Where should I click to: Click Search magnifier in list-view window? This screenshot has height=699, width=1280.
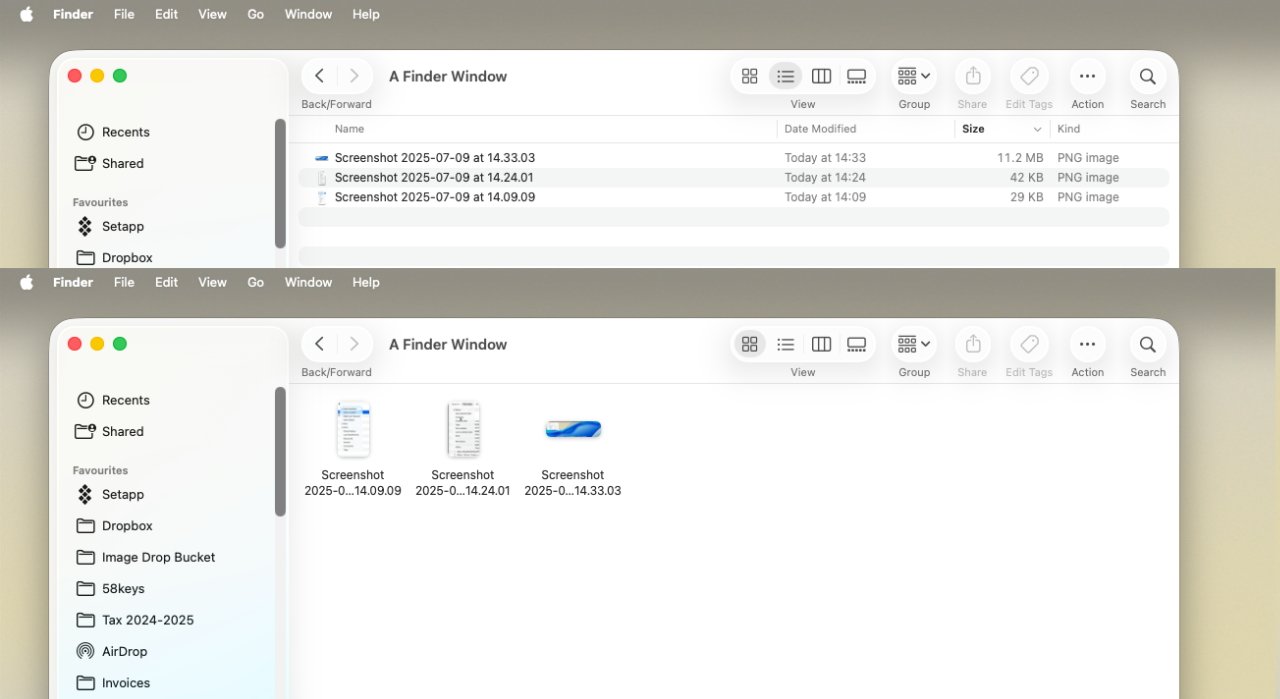tap(1147, 76)
